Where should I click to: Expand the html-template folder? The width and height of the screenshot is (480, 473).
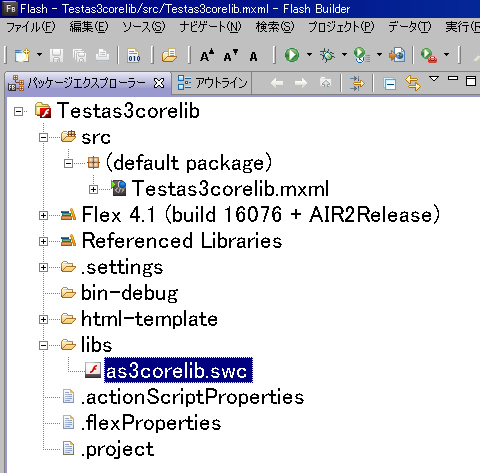click(43, 319)
